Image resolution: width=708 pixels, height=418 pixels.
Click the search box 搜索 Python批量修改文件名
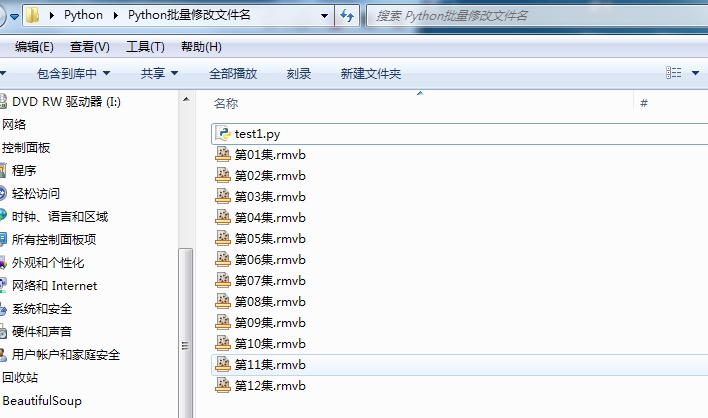[537, 16]
